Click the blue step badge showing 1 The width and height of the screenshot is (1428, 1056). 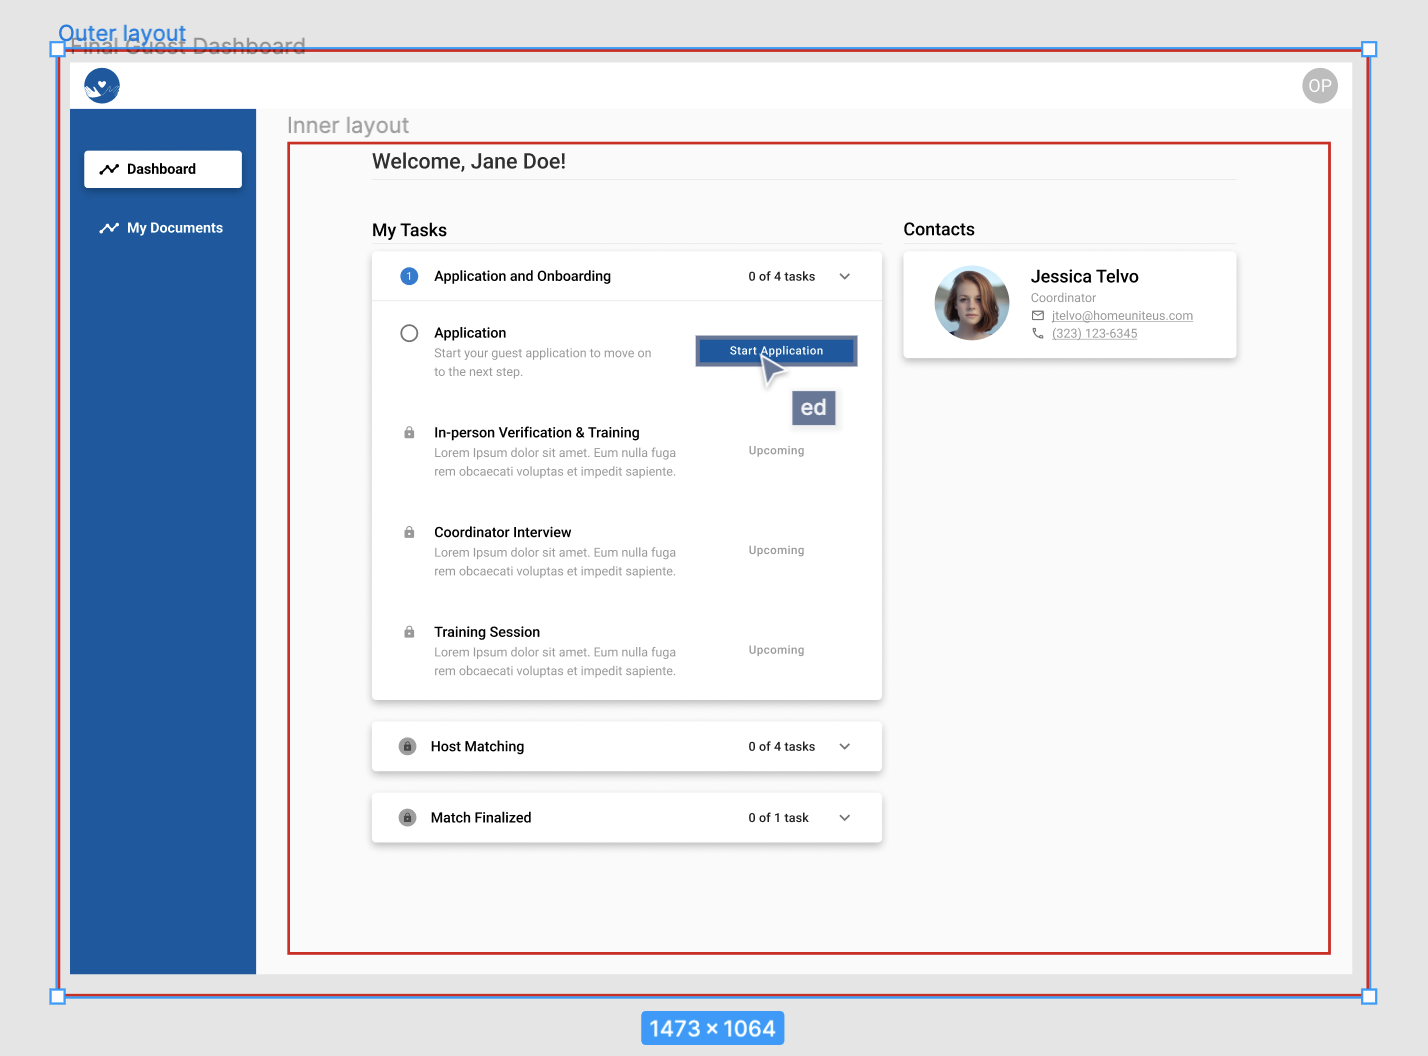point(408,276)
